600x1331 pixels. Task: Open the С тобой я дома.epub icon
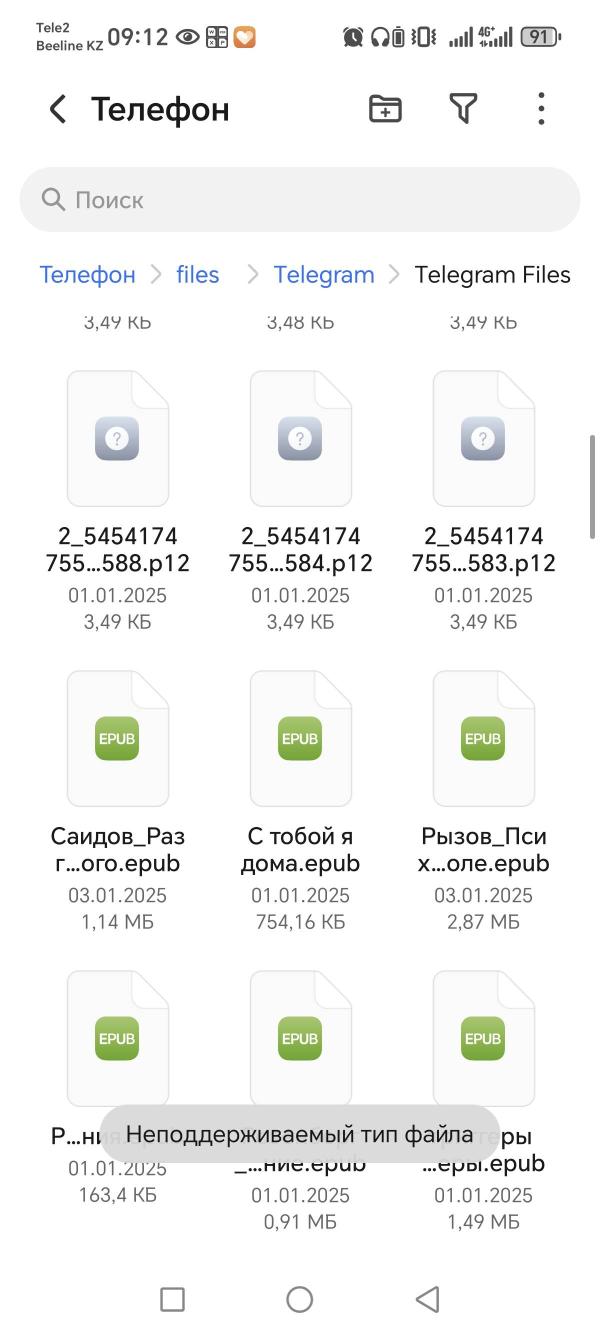click(301, 739)
